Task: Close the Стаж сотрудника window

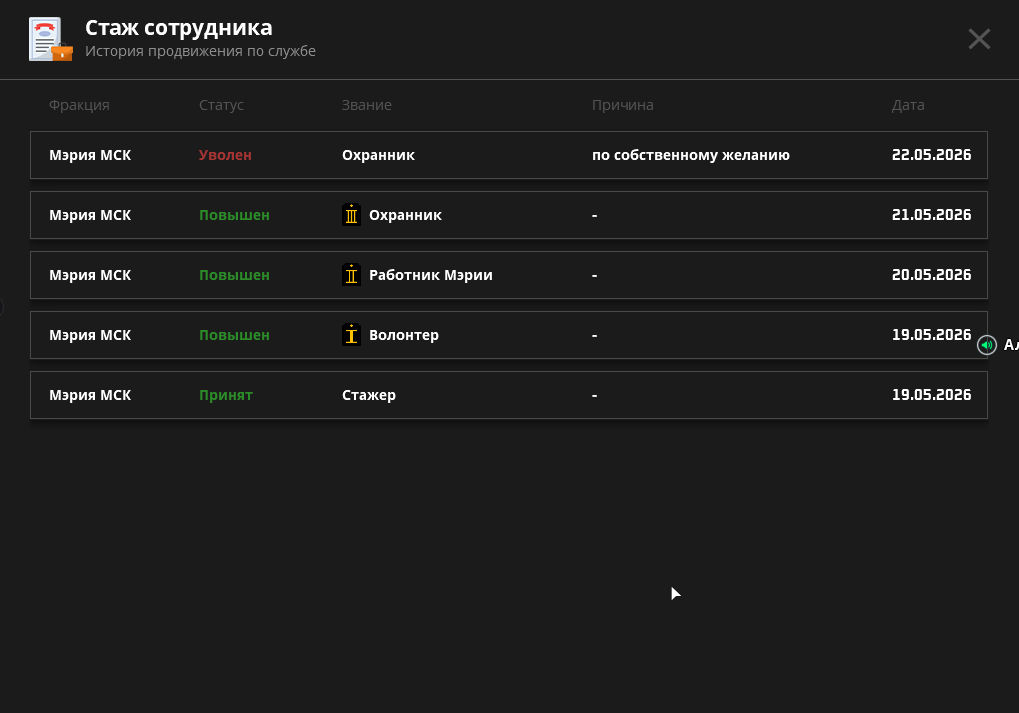Action: [x=979, y=39]
